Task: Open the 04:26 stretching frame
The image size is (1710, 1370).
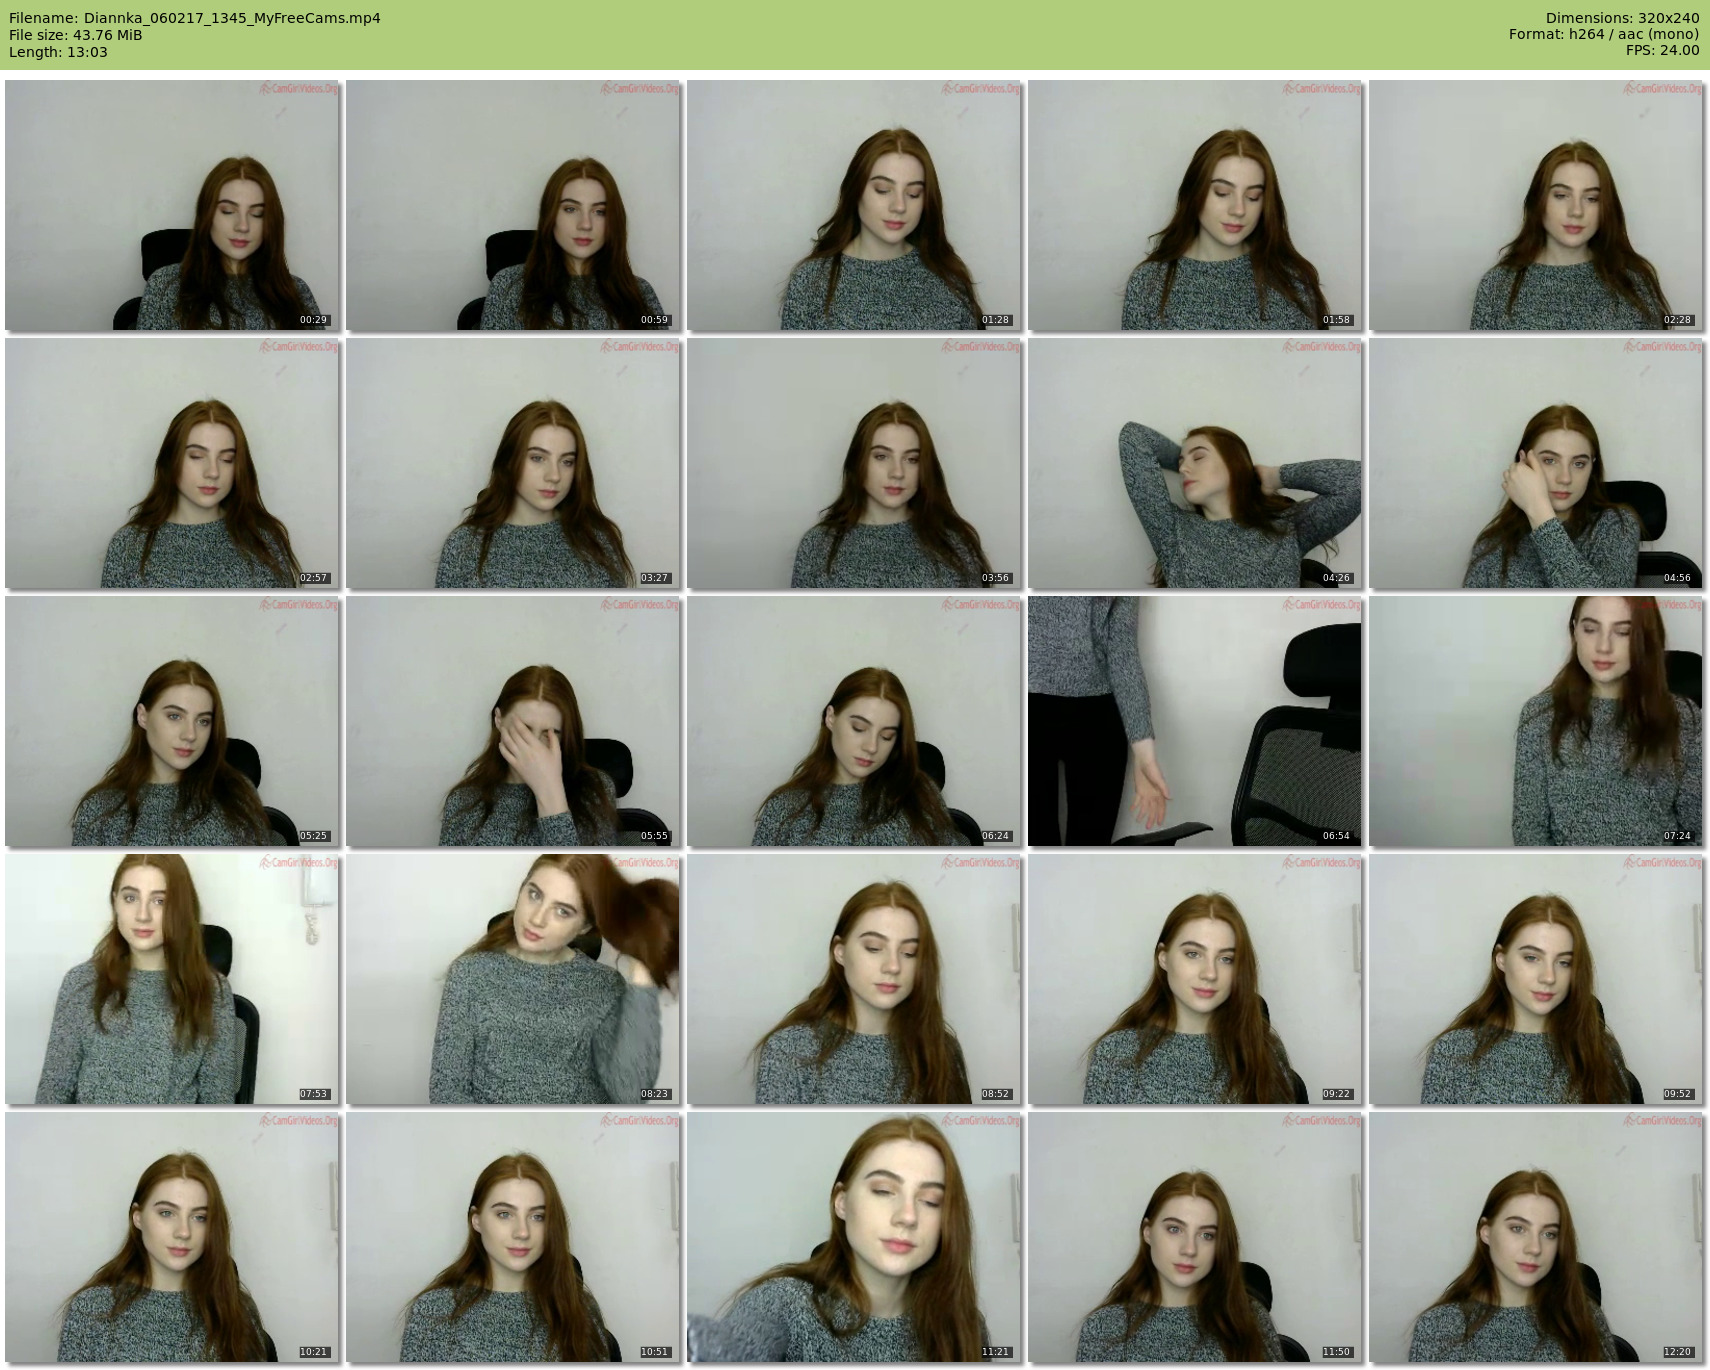Action: pyautogui.click(x=1194, y=463)
